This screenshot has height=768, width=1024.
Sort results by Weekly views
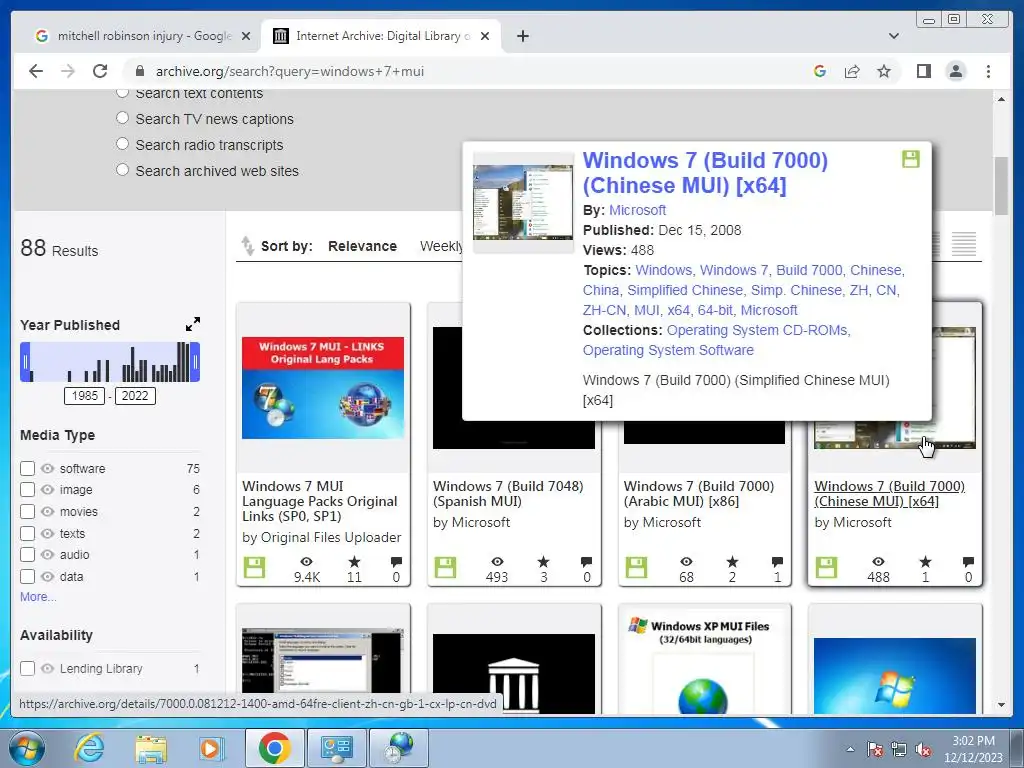coord(441,246)
